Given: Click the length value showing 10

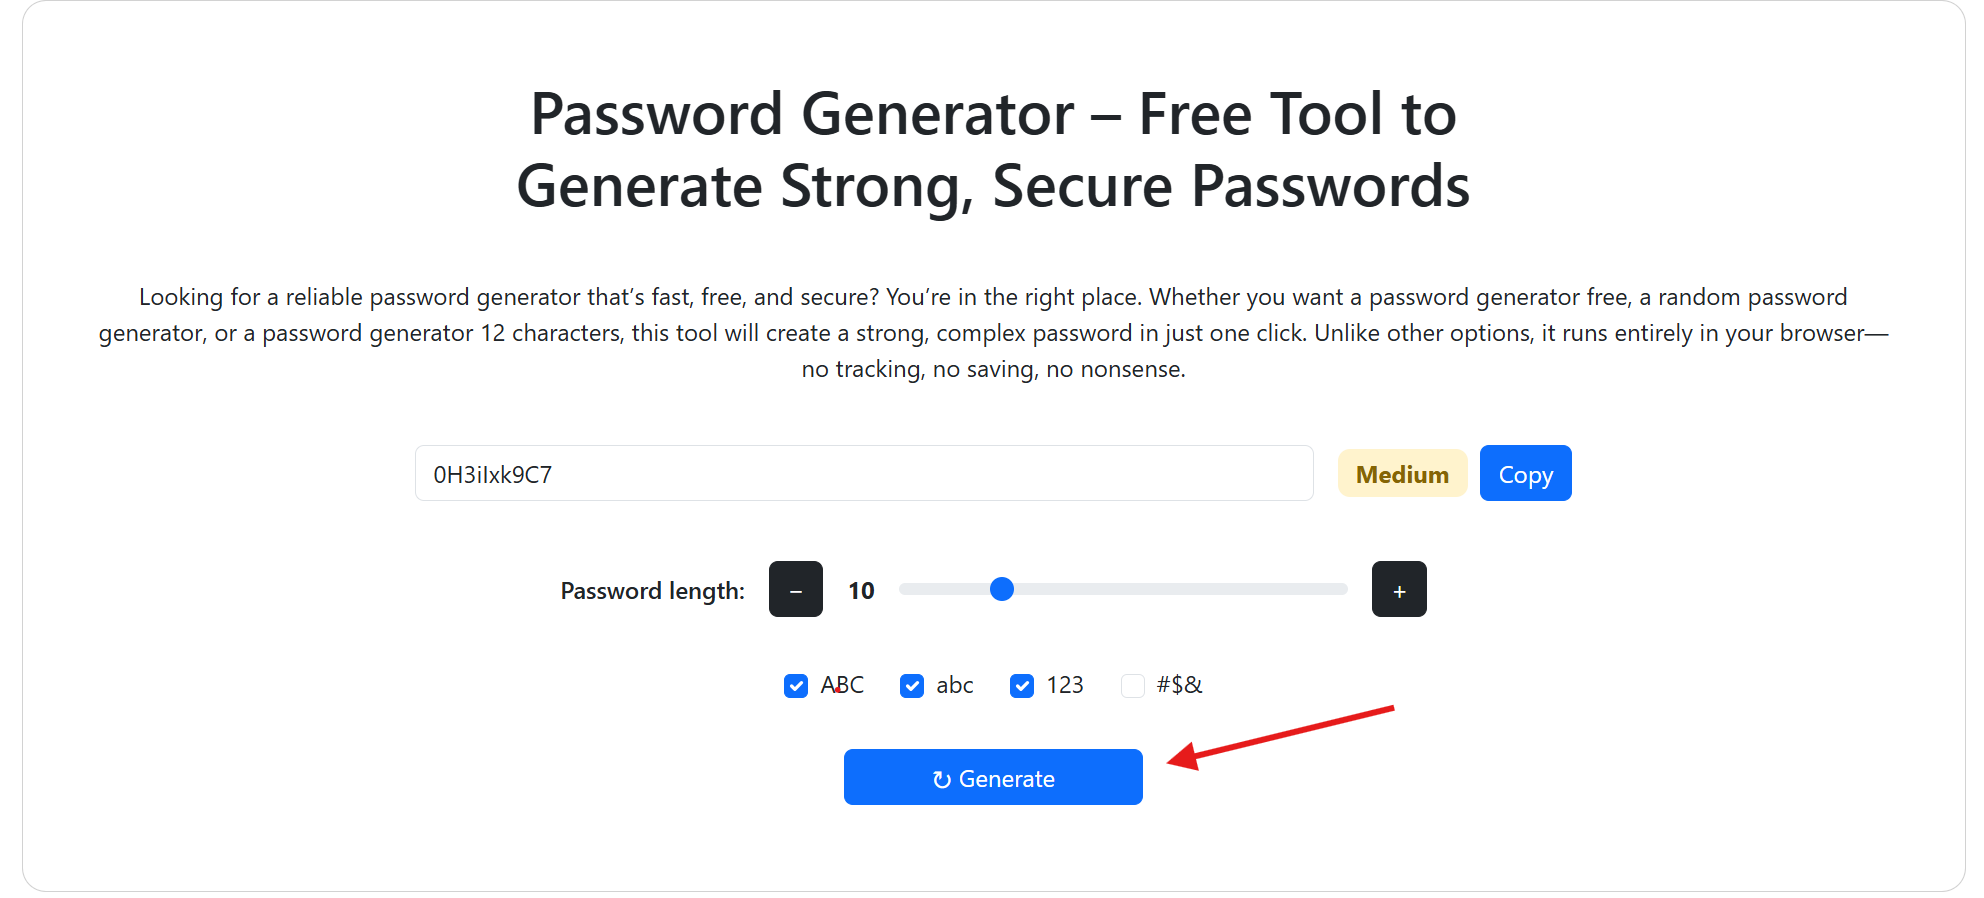Looking at the screenshot, I should [x=860, y=590].
